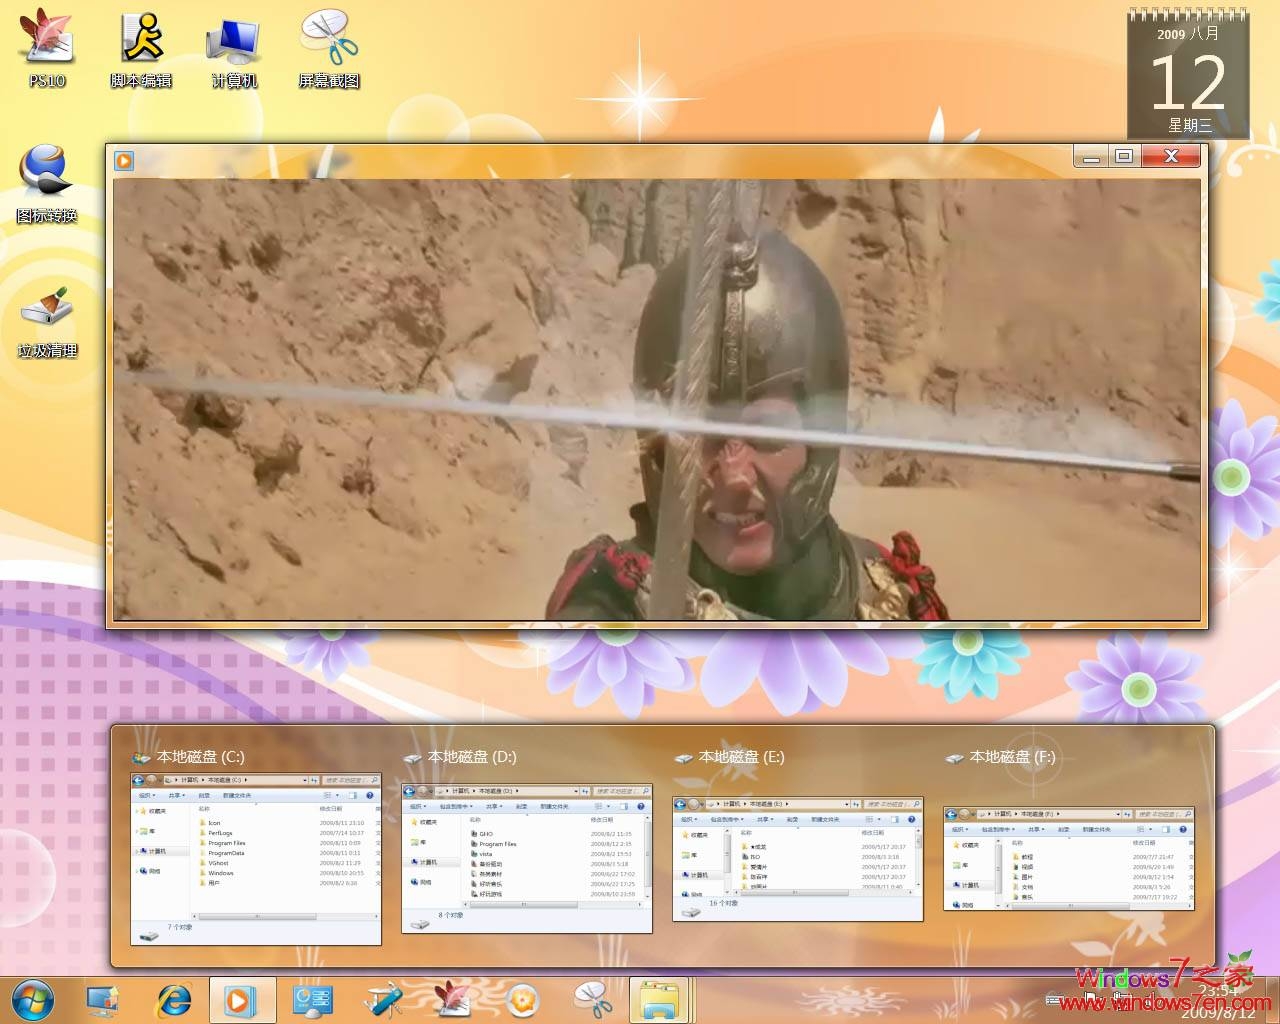Click the horizontal scrollbar in E: file list
This screenshot has height=1024, width=1280.
click(x=794, y=891)
